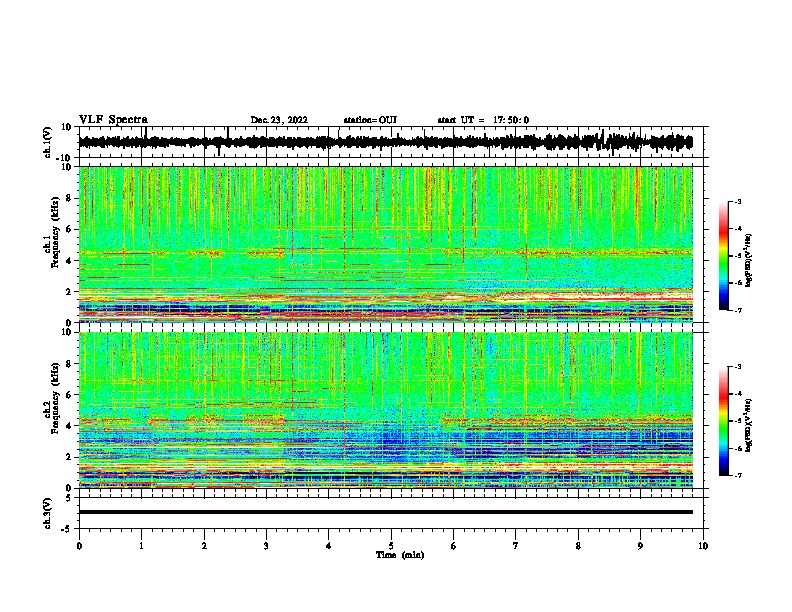
Task: Click inside the ch.2 spectrogram panel
Action: [x=385, y=410]
